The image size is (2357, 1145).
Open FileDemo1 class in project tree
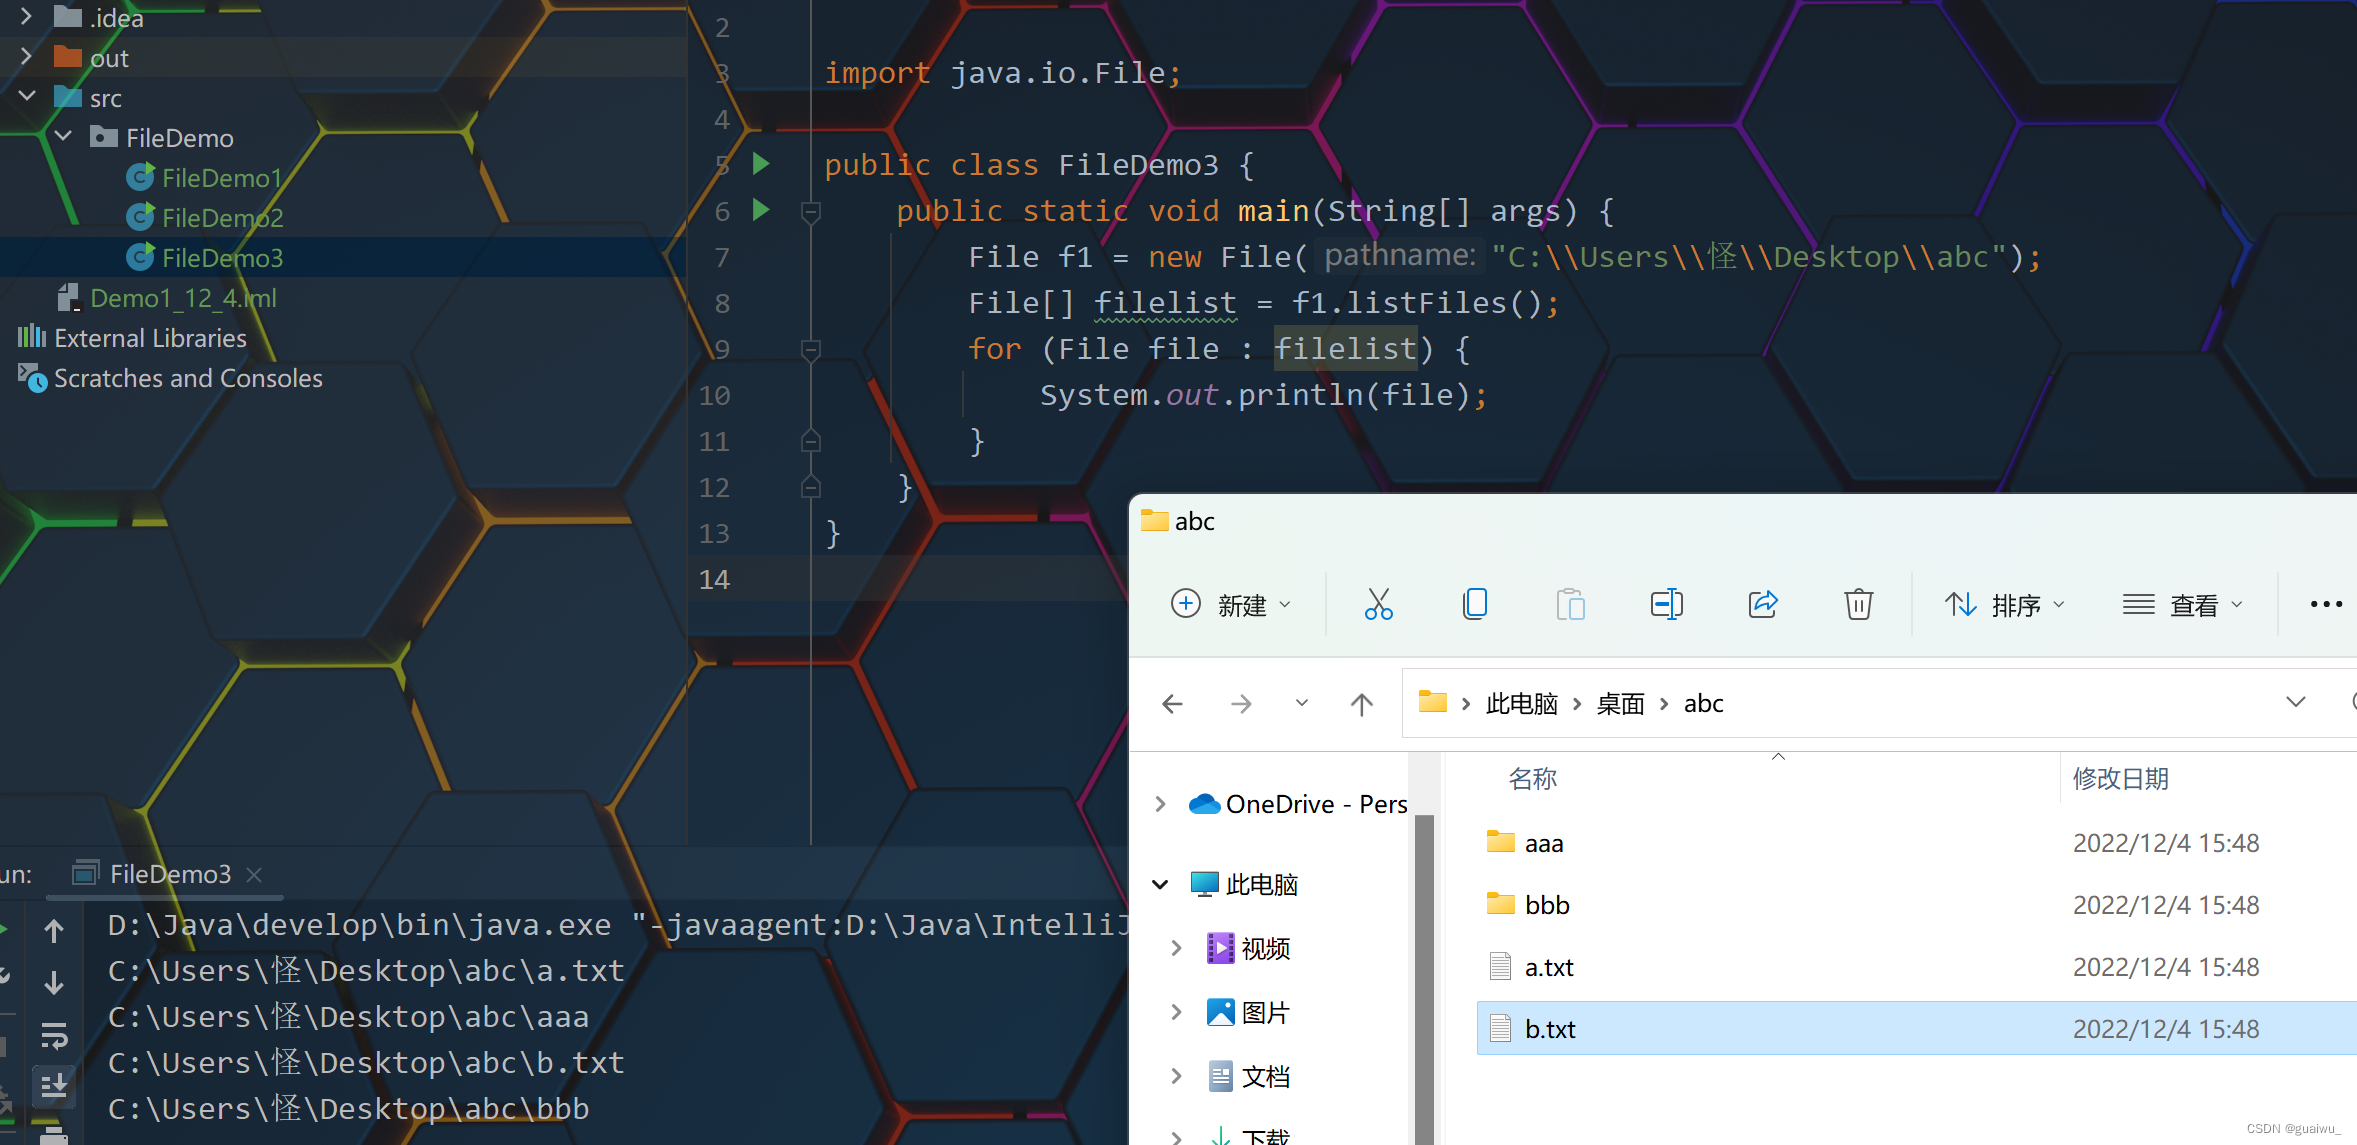click(x=206, y=178)
